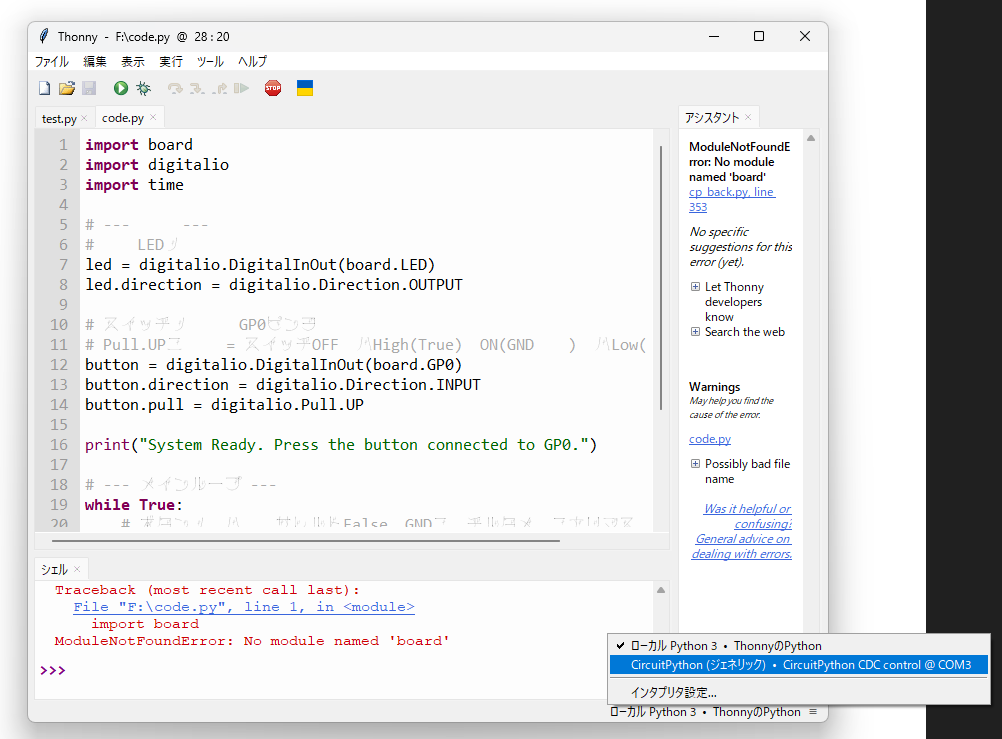Open the 実行 menu

point(171,61)
